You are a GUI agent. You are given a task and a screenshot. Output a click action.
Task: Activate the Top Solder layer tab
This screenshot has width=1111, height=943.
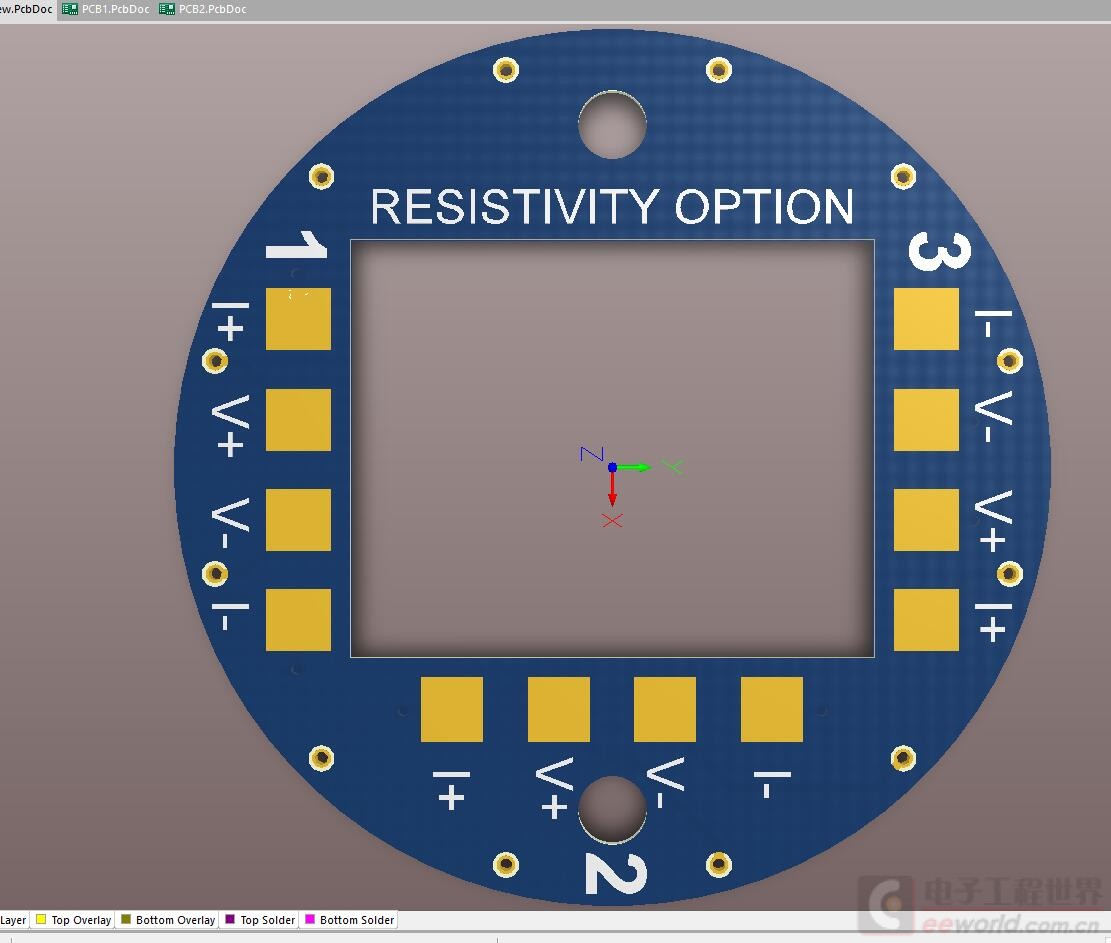click(x=259, y=920)
